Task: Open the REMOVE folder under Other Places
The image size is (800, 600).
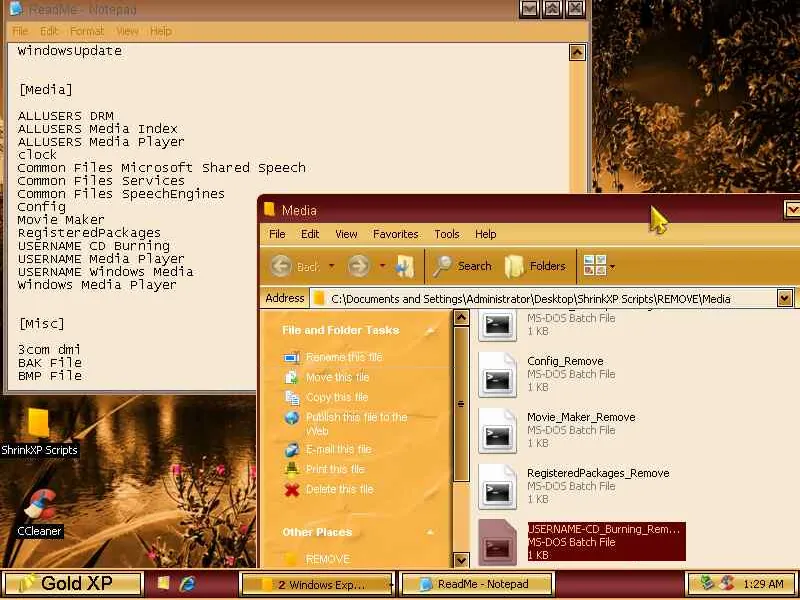Action: coord(328,559)
